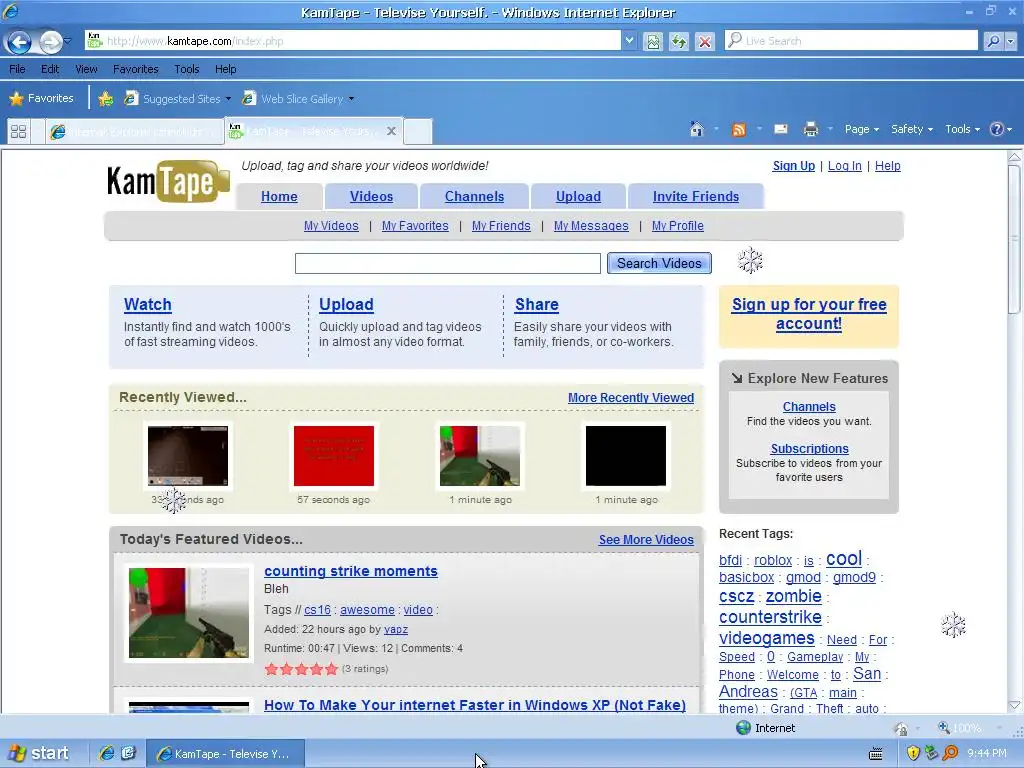Click the Add to Favorites Bar icon

105,99
